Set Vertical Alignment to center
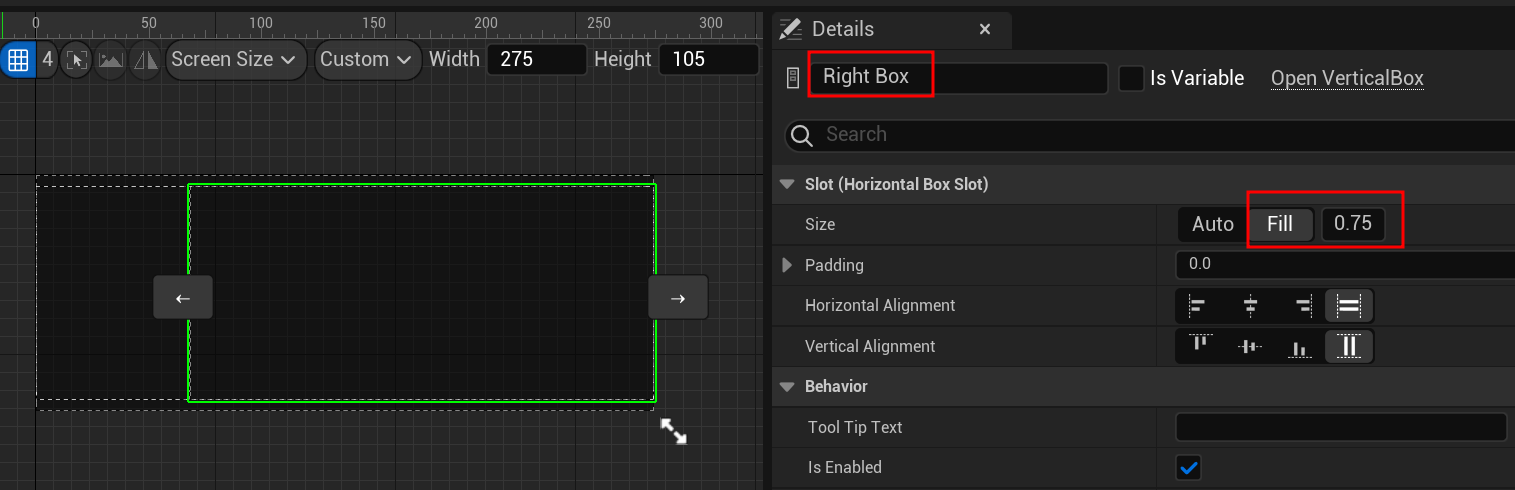The width and height of the screenshot is (1515, 490). tap(1250, 346)
